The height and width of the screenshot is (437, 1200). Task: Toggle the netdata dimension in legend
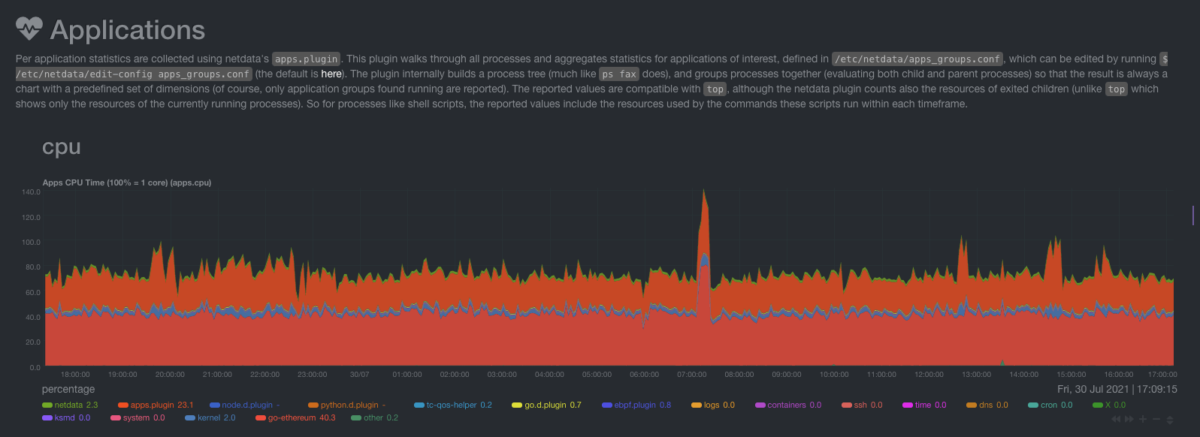click(x=68, y=405)
